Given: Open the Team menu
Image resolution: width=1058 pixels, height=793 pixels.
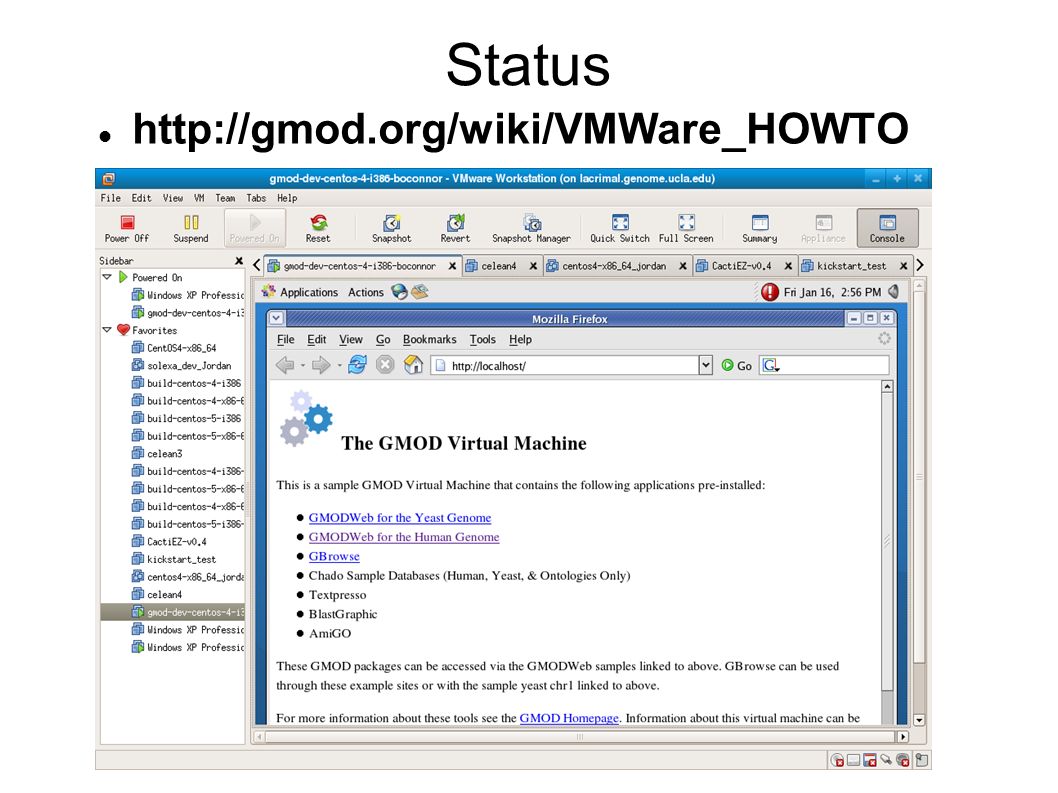Looking at the screenshot, I should point(225,198).
